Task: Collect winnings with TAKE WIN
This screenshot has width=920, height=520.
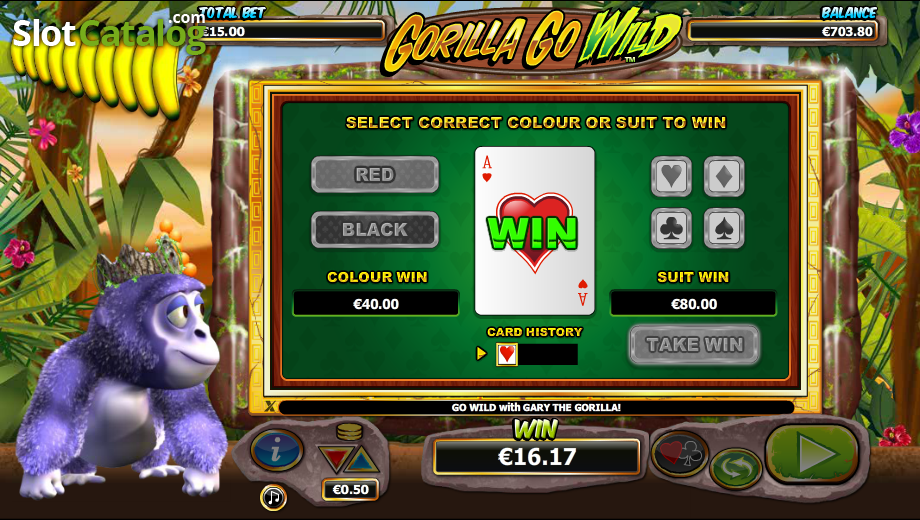Action: click(x=694, y=345)
